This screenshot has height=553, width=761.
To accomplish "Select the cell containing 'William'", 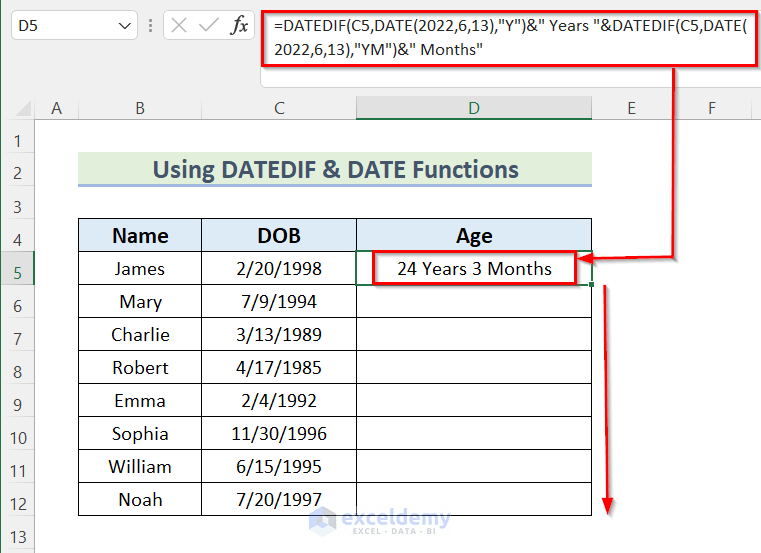I will (140, 467).
